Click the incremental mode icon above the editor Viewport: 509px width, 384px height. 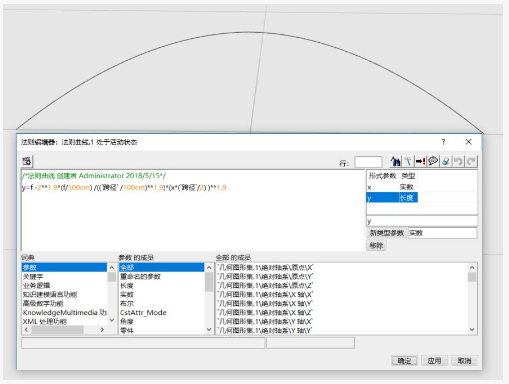27,161
